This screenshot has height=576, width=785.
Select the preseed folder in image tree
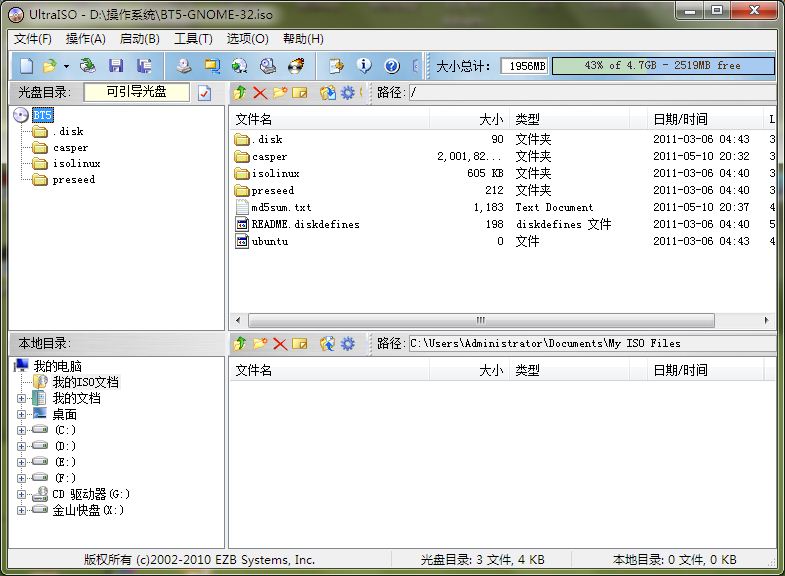pos(74,180)
